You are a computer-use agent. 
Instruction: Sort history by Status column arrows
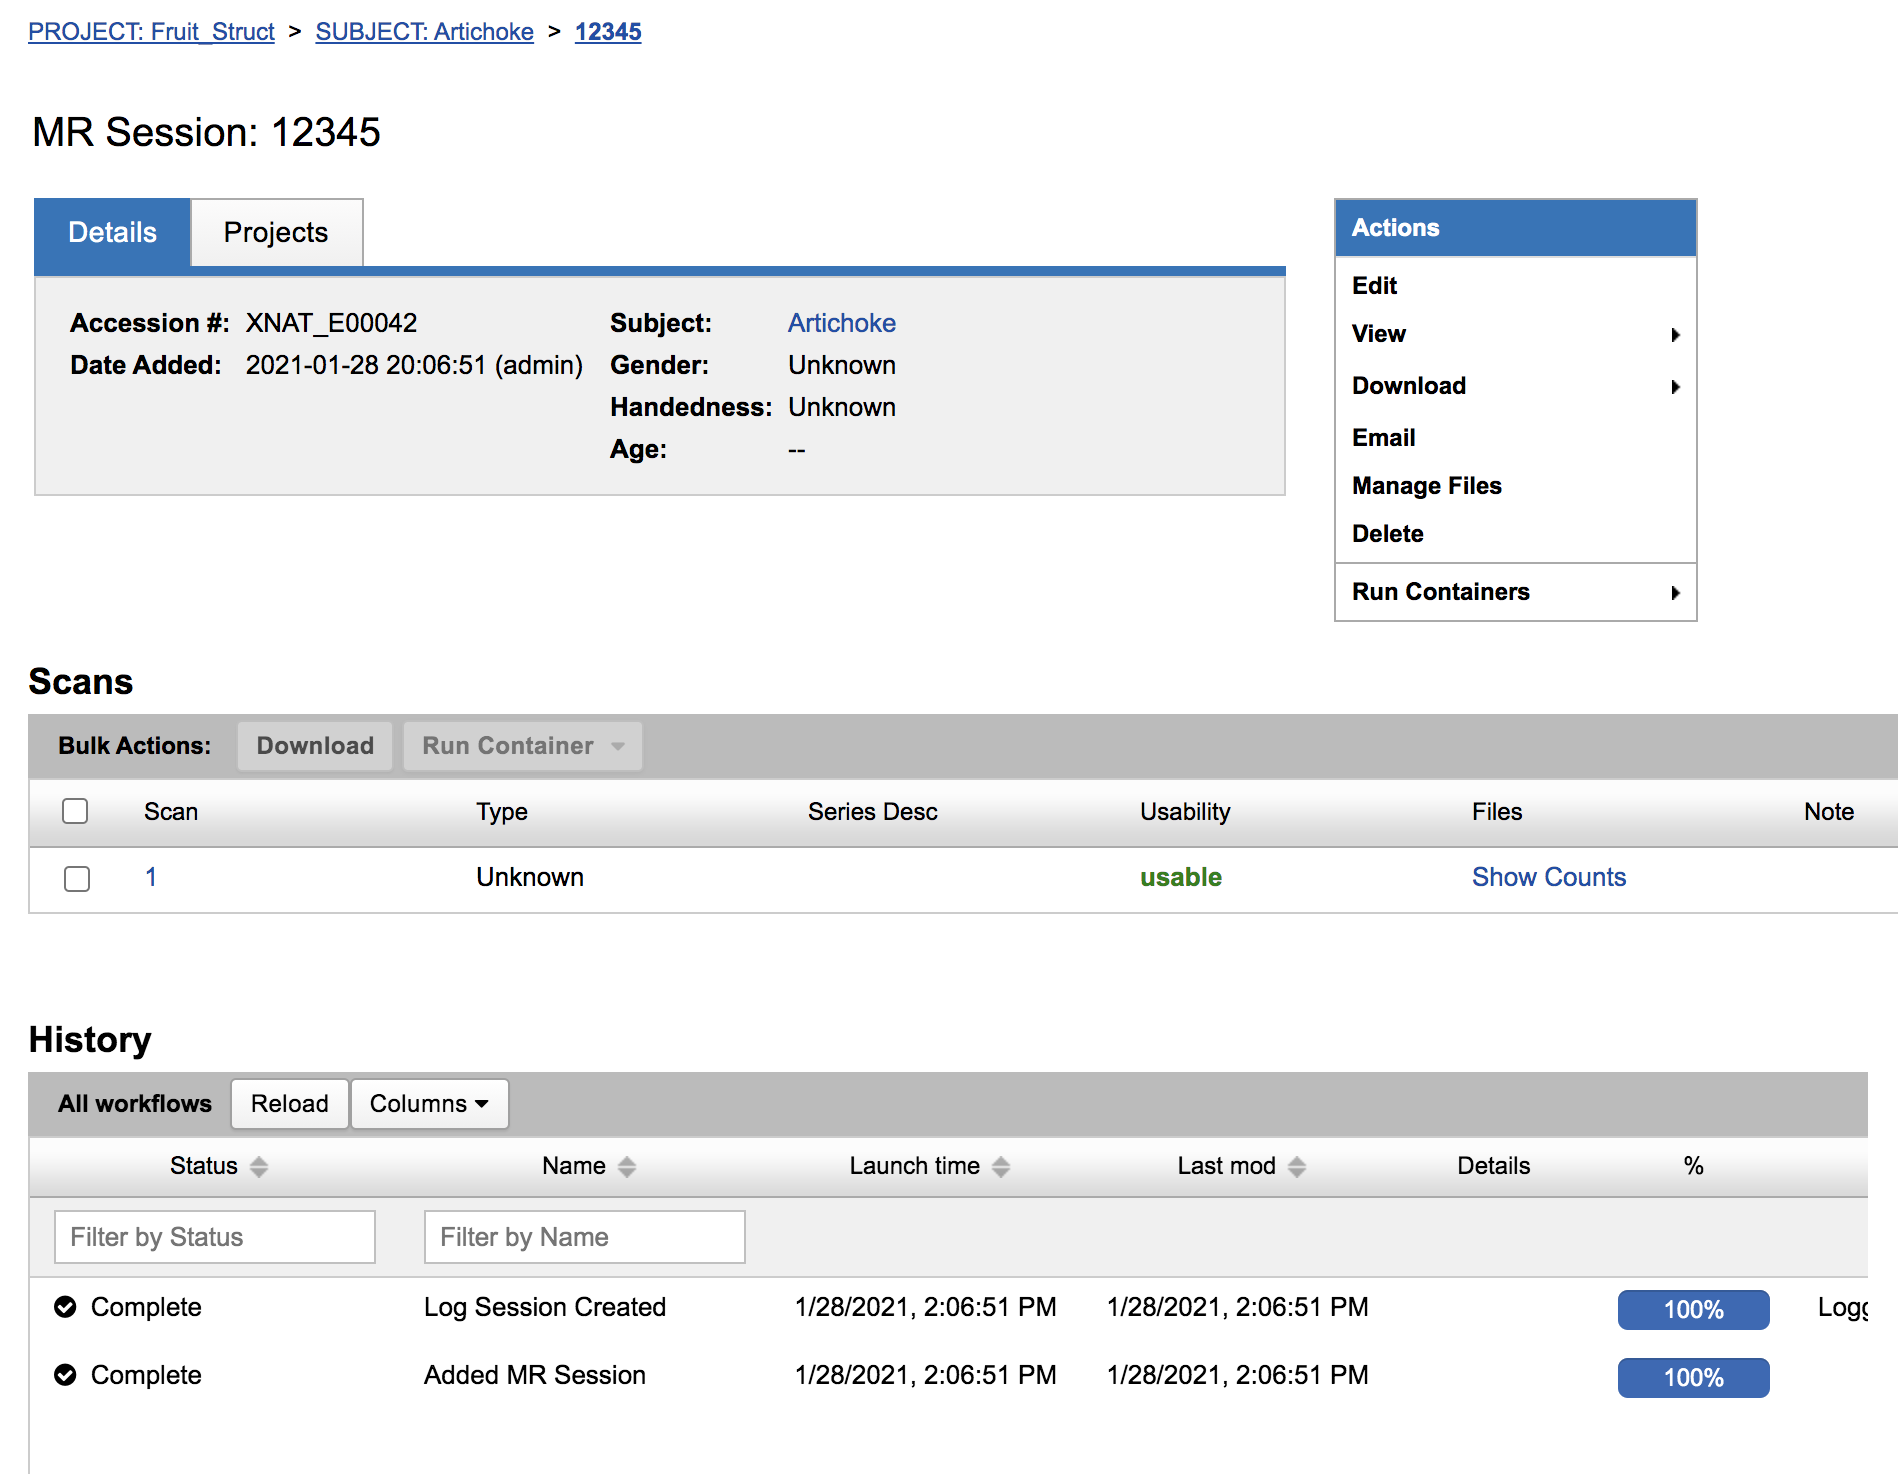[259, 1166]
